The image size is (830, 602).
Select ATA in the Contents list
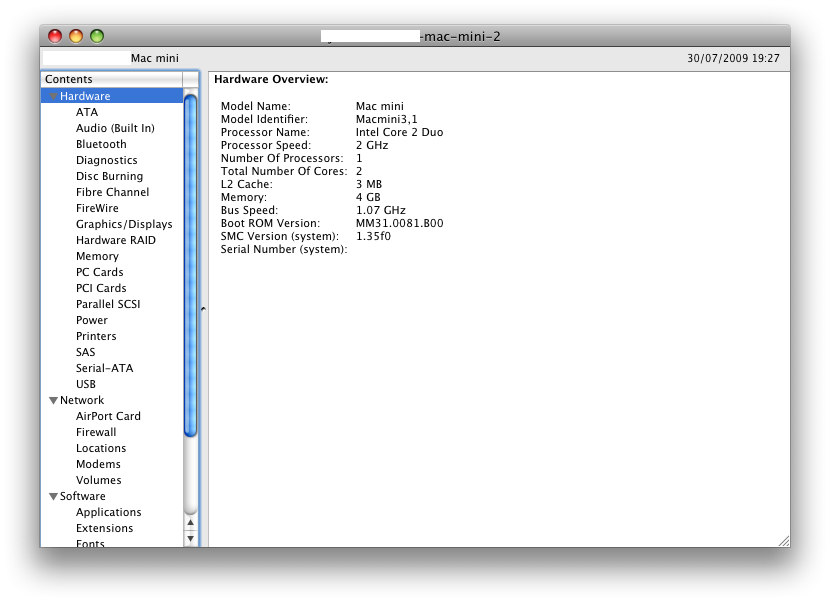click(x=87, y=112)
